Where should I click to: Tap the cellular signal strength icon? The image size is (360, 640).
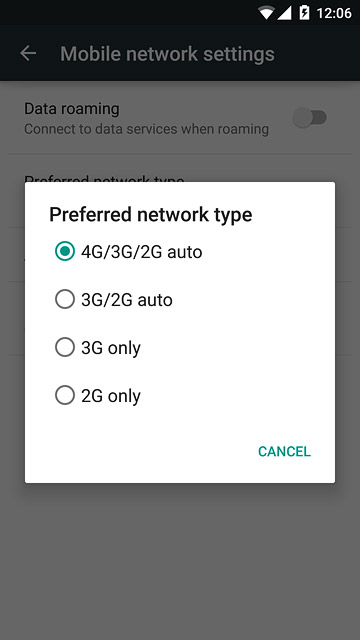click(284, 13)
